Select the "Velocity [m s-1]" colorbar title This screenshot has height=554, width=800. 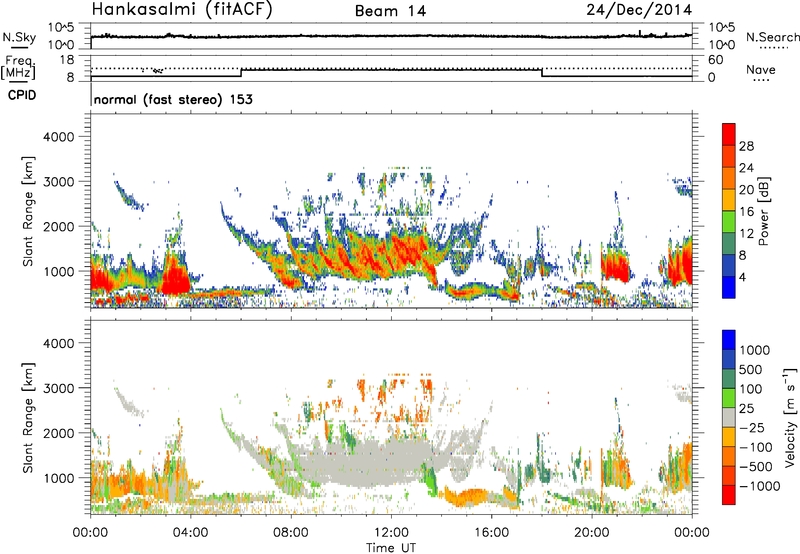(x=790, y=417)
